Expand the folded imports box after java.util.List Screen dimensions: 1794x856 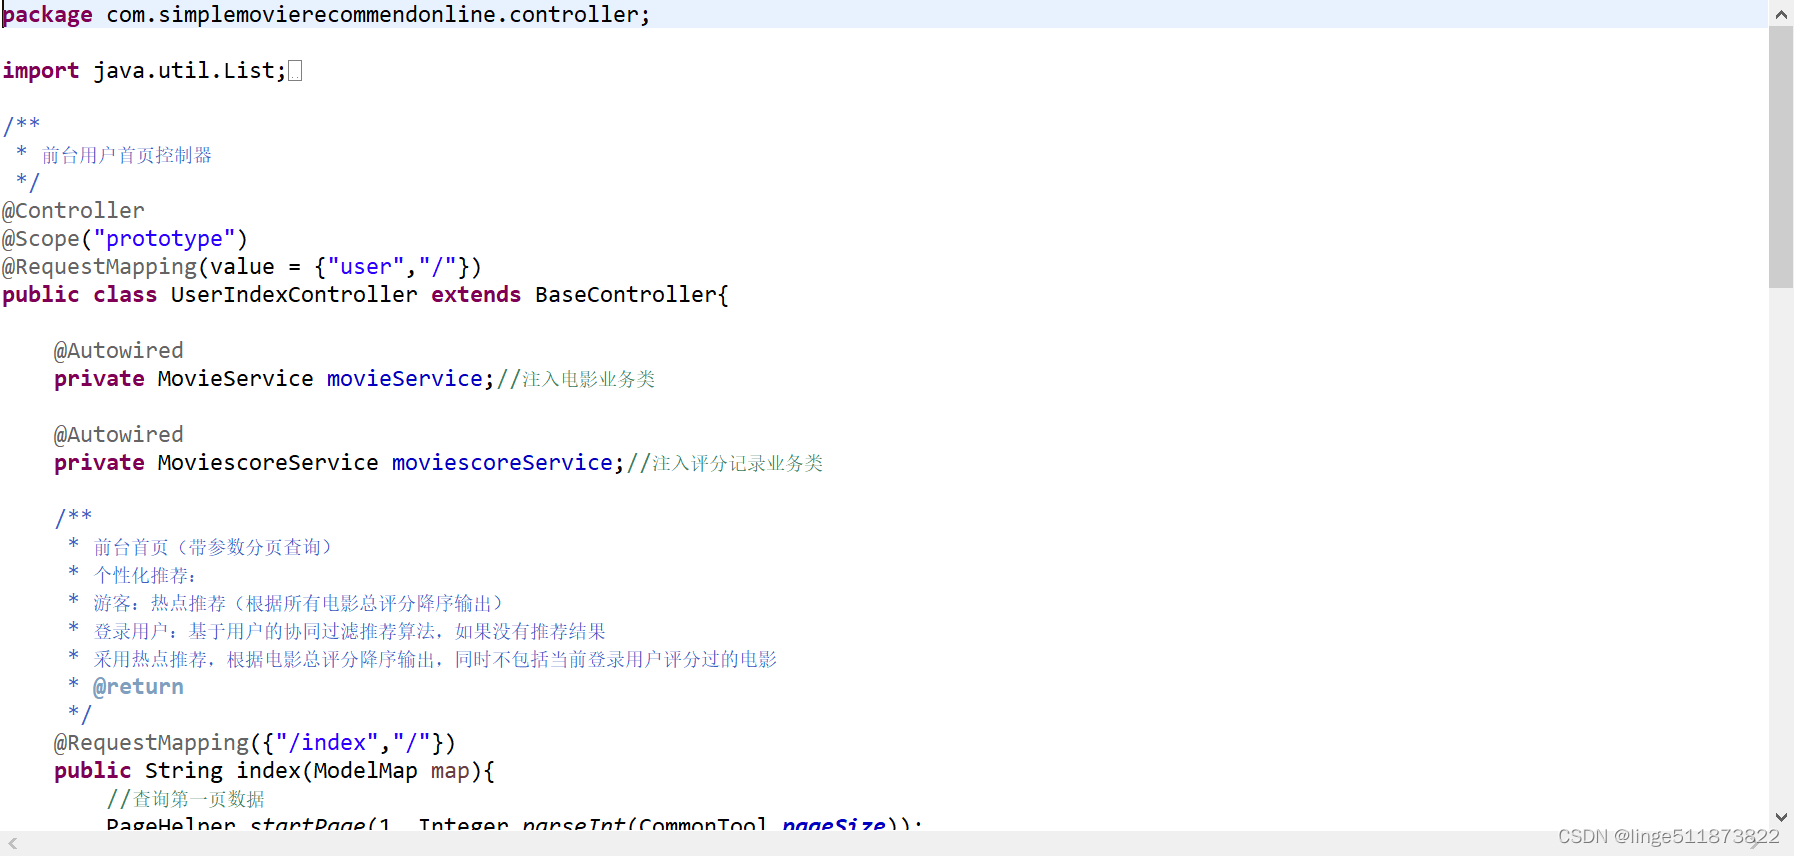(x=295, y=71)
